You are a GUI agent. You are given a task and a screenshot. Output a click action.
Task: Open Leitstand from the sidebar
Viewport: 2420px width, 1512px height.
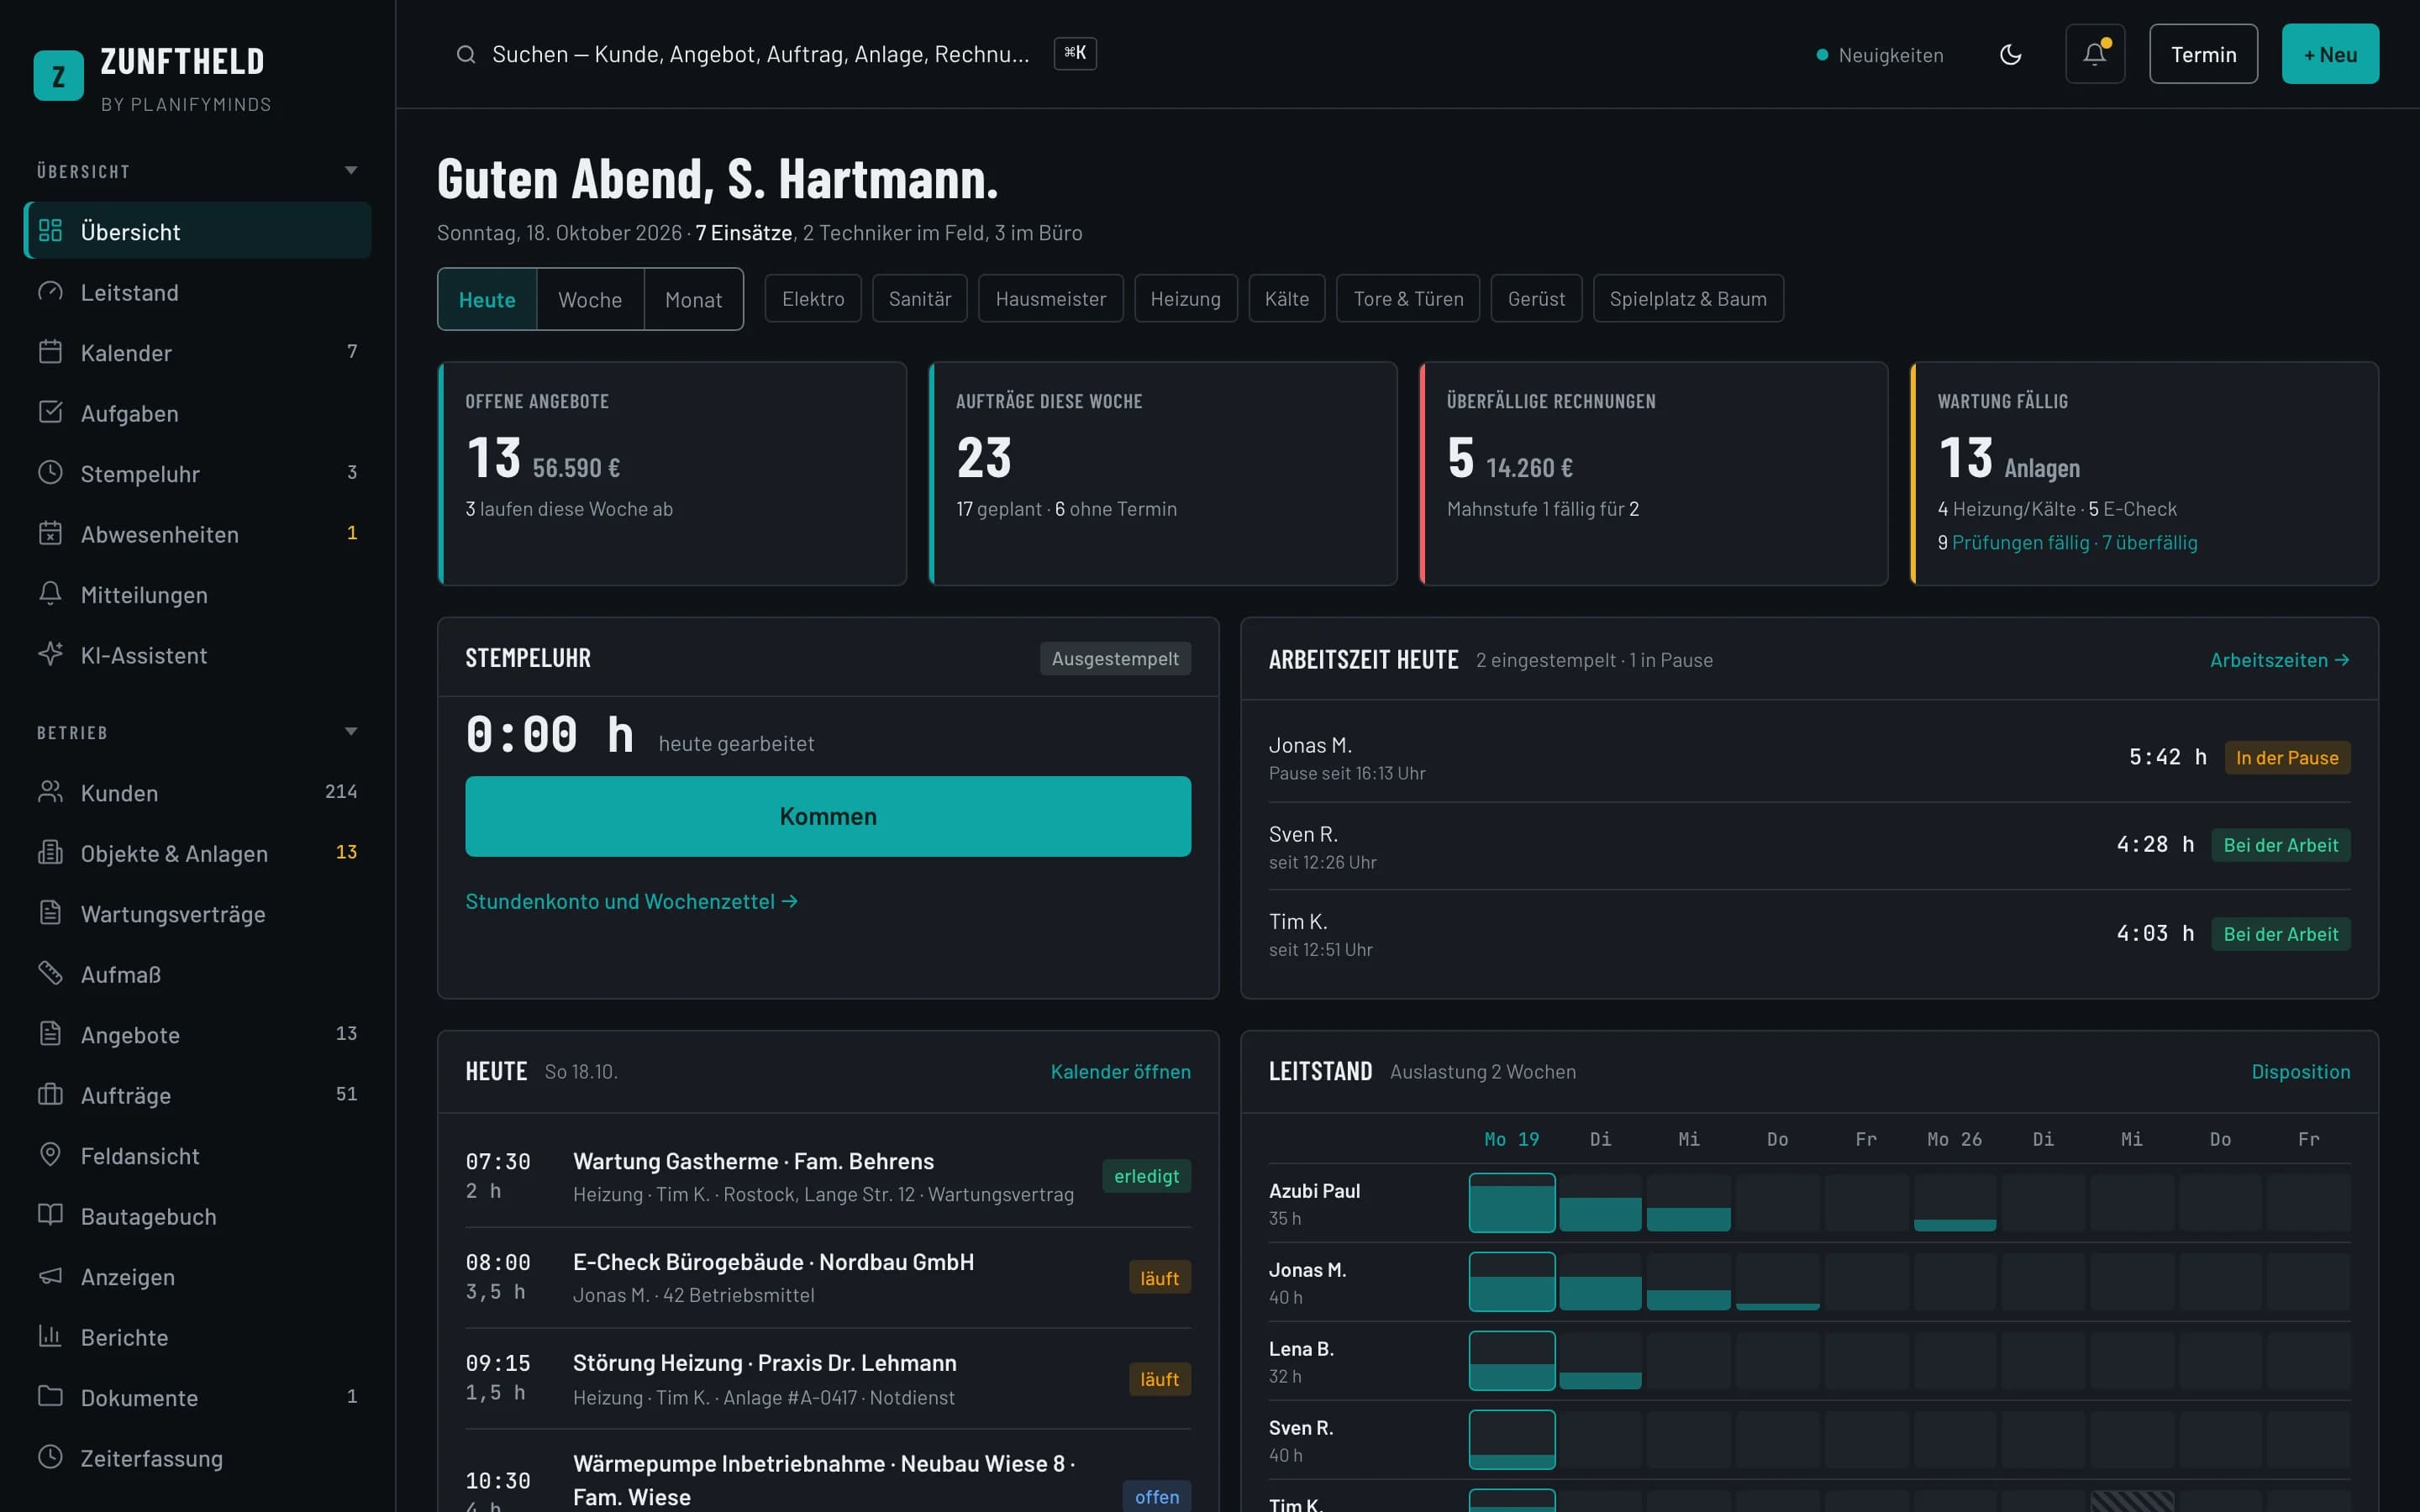click(x=197, y=292)
